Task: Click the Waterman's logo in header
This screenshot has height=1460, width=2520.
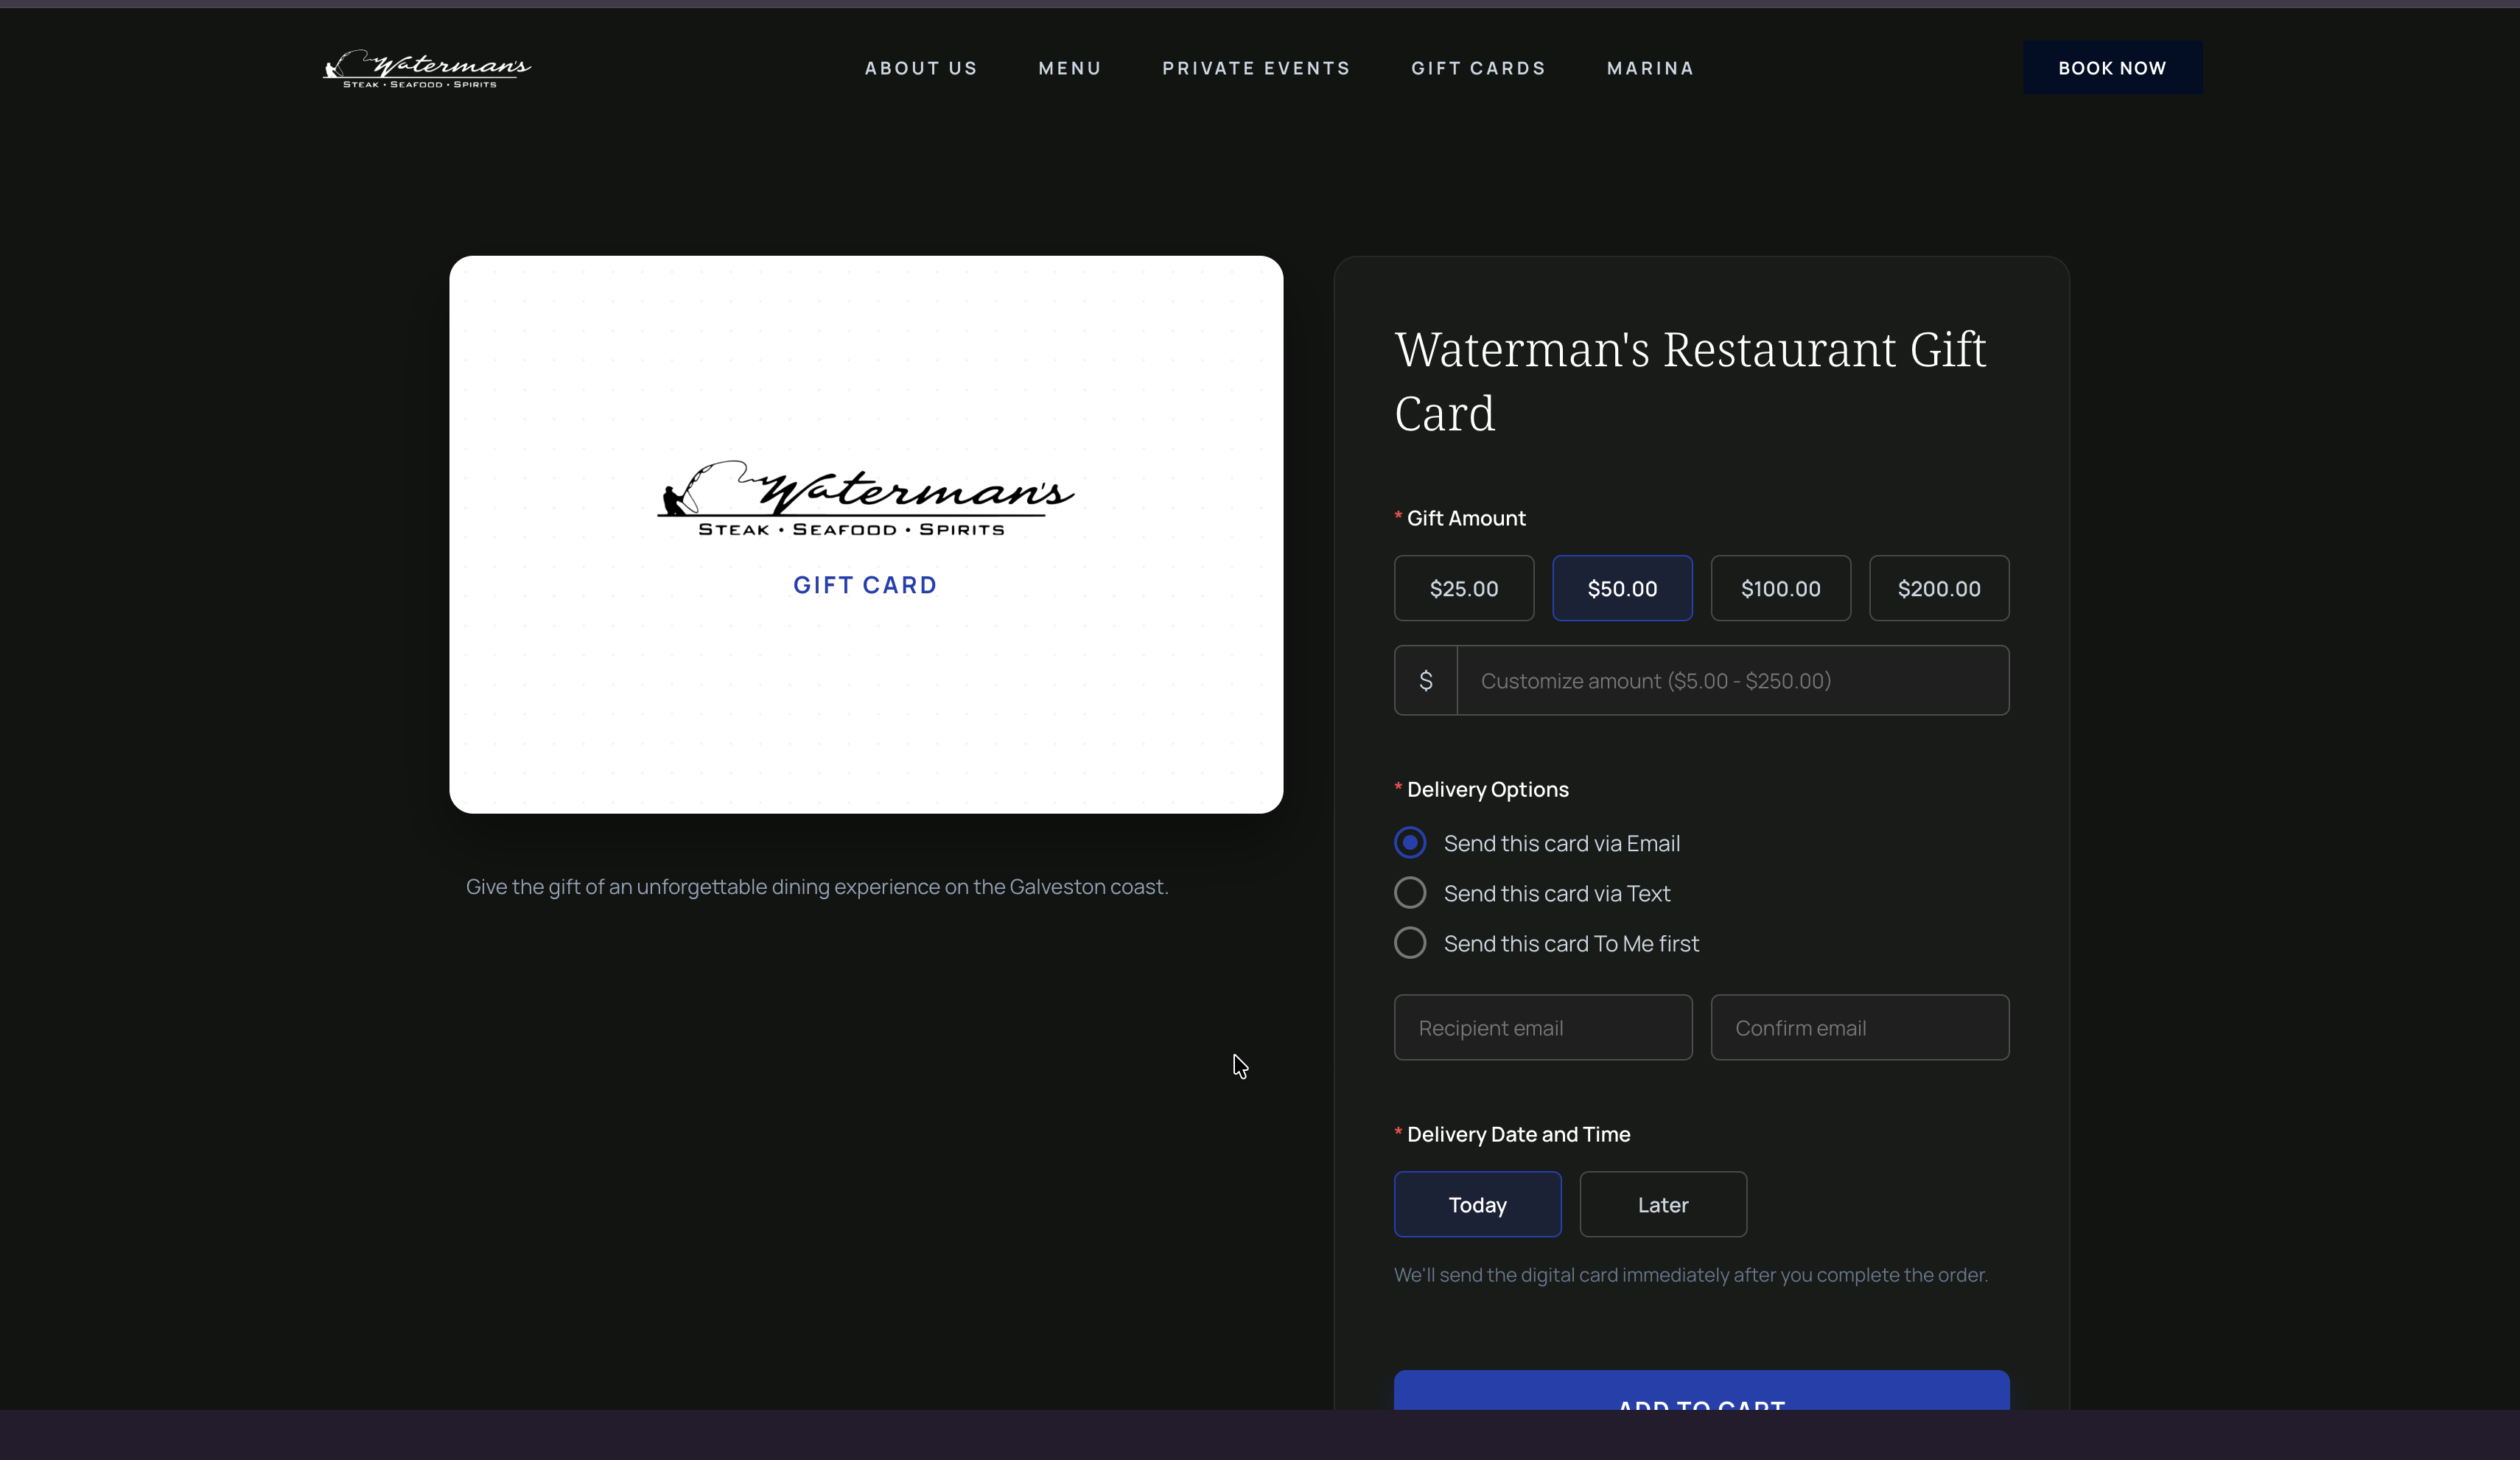Action: [427, 68]
